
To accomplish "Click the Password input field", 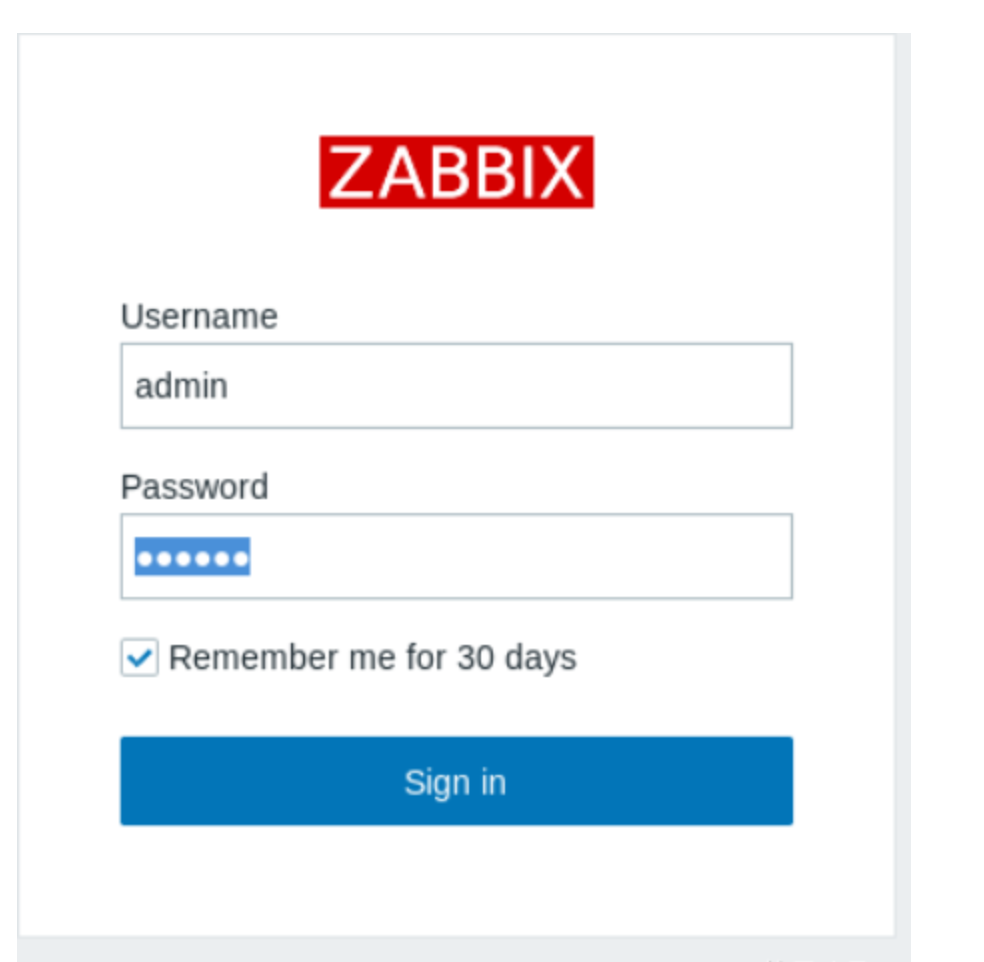I will click(x=456, y=556).
